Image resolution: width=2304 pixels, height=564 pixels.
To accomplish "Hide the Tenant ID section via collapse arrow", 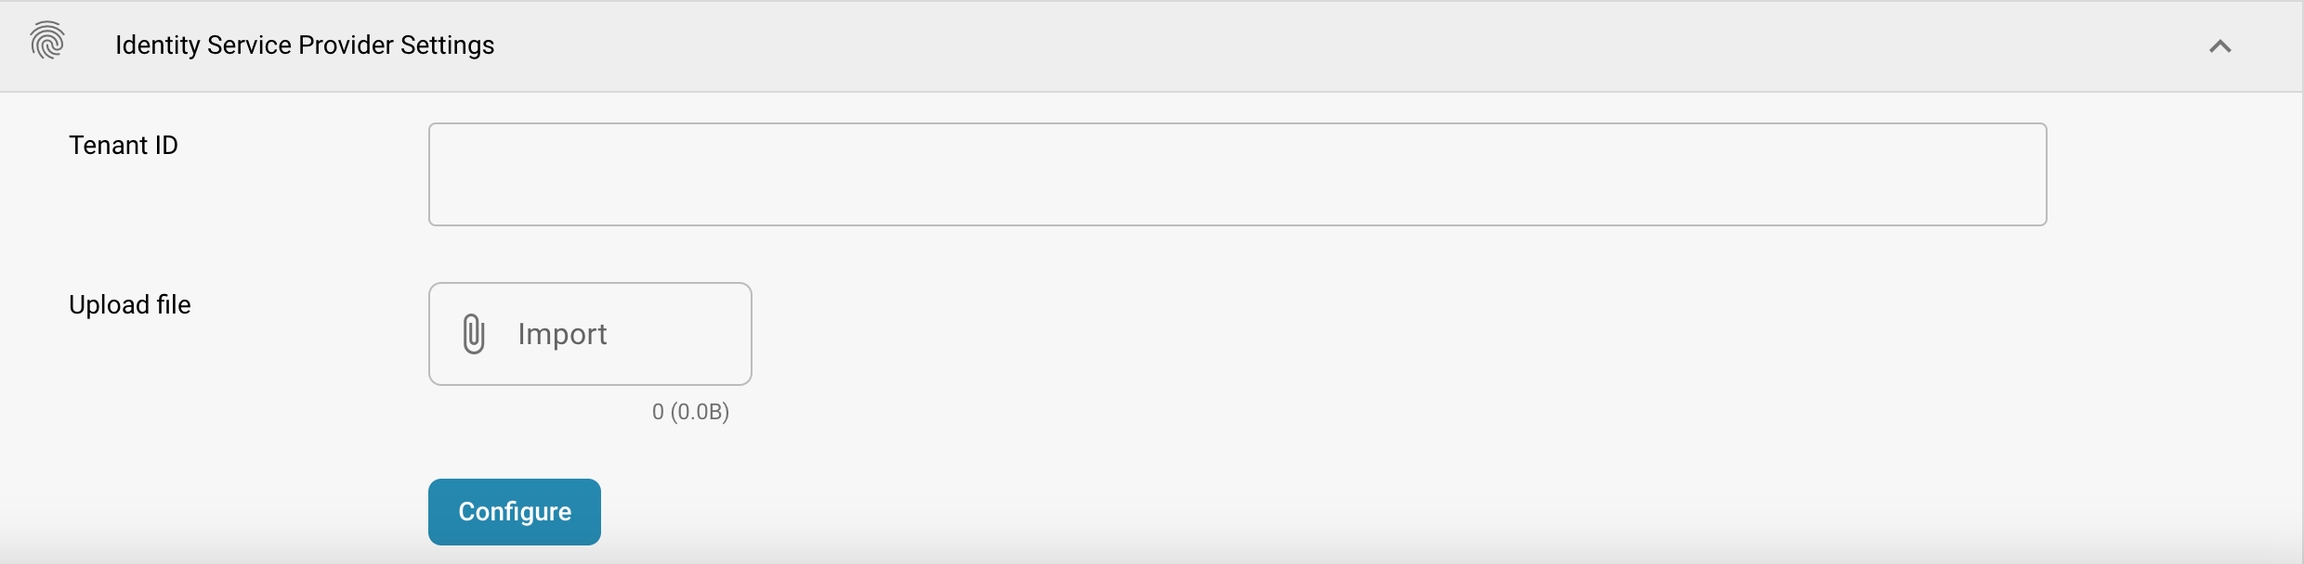I will click(2219, 46).
